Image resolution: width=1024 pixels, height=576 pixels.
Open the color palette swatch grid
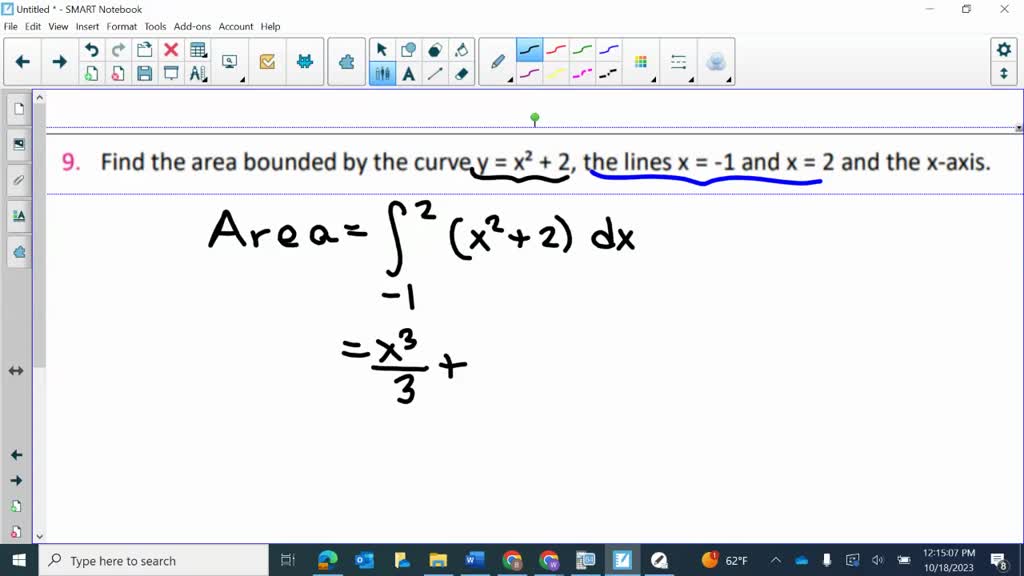click(x=641, y=62)
